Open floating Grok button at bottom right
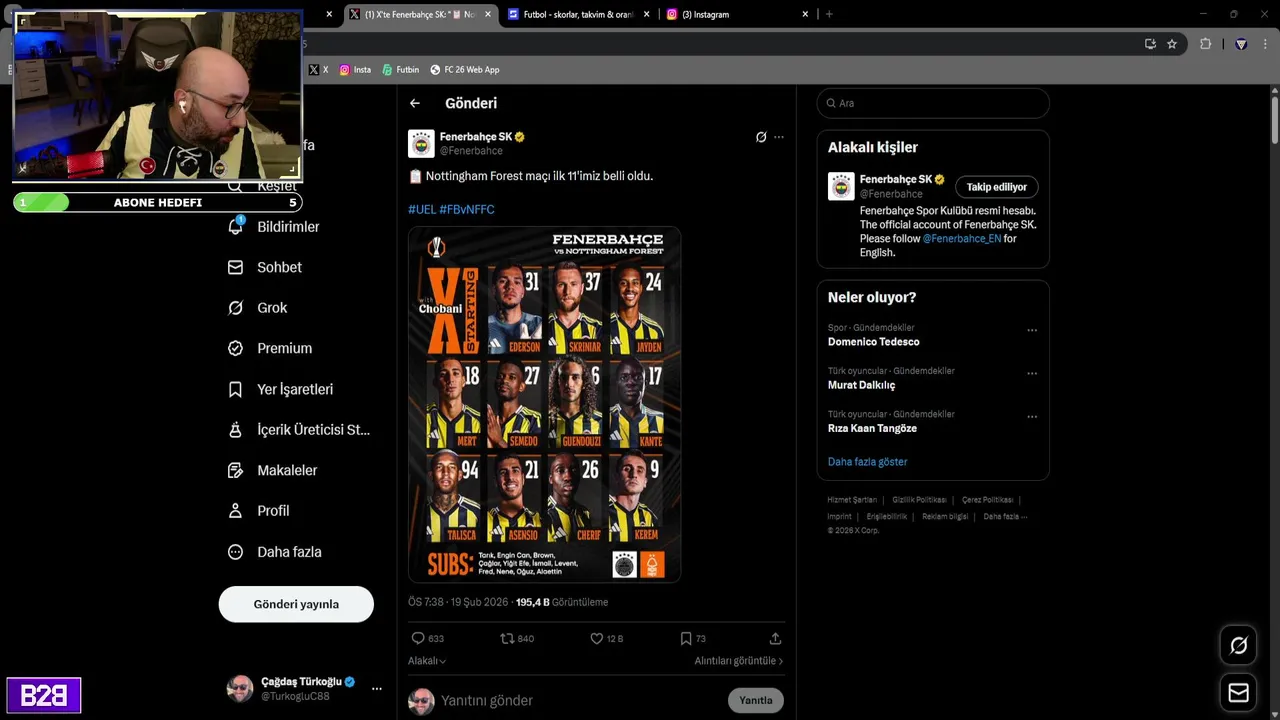The image size is (1280, 720). pos(1238,646)
